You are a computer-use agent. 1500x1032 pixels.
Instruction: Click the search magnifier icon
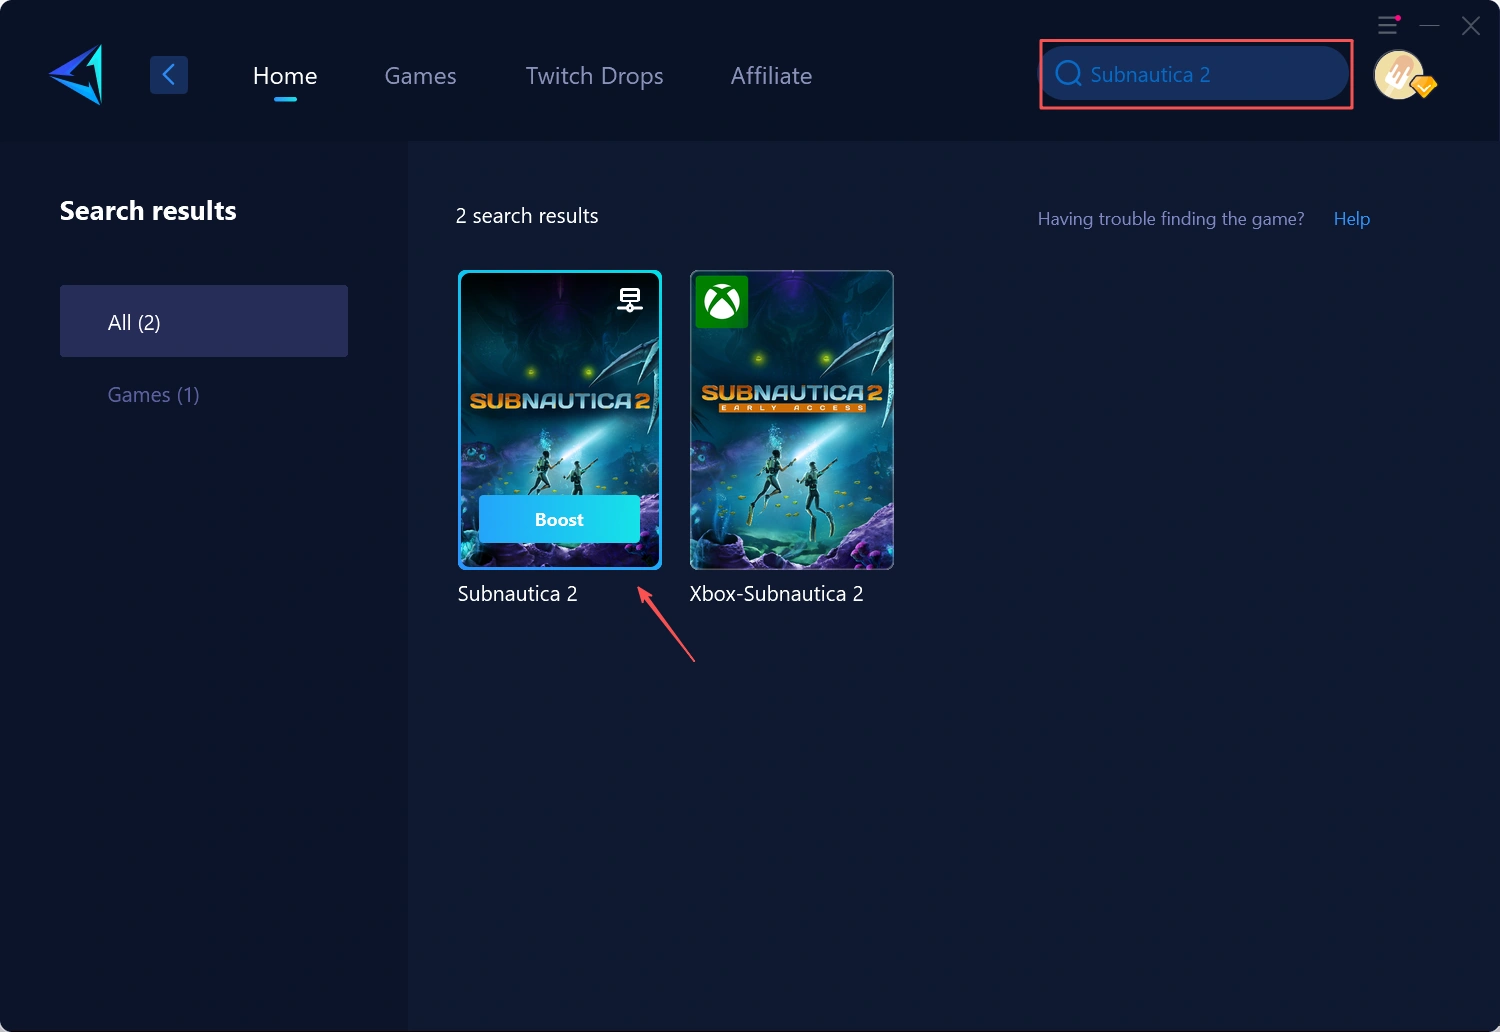1068,74
